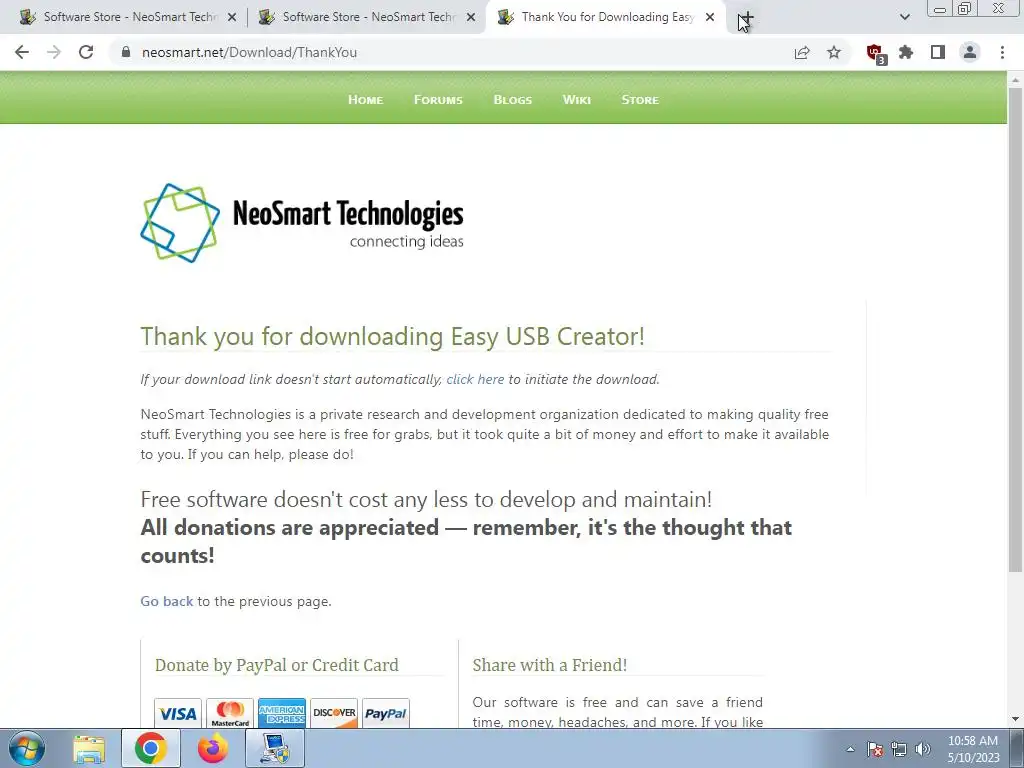Screen dimensions: 1024x768
Task: Close the second Software Store tab
Action: (471, 18)
